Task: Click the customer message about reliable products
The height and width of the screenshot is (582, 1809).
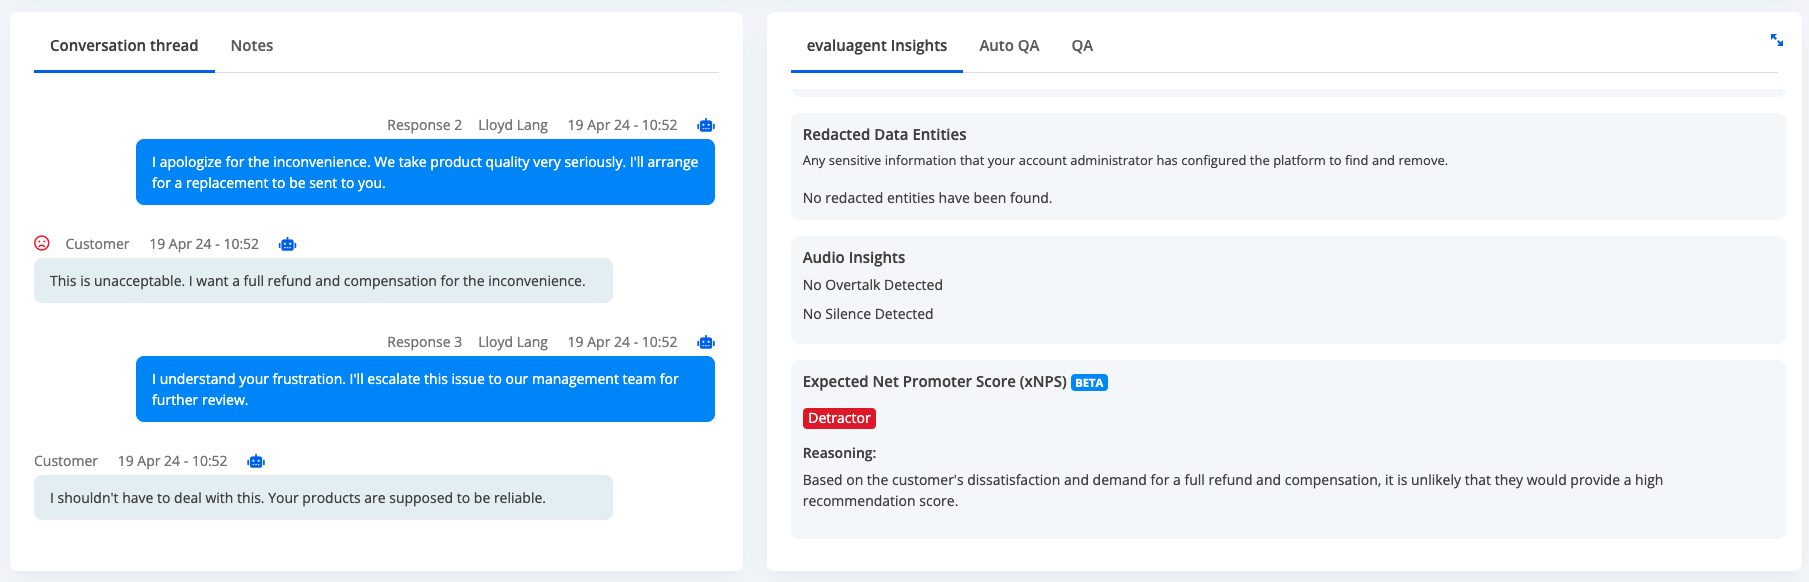Action: click(x=323, y=498)
